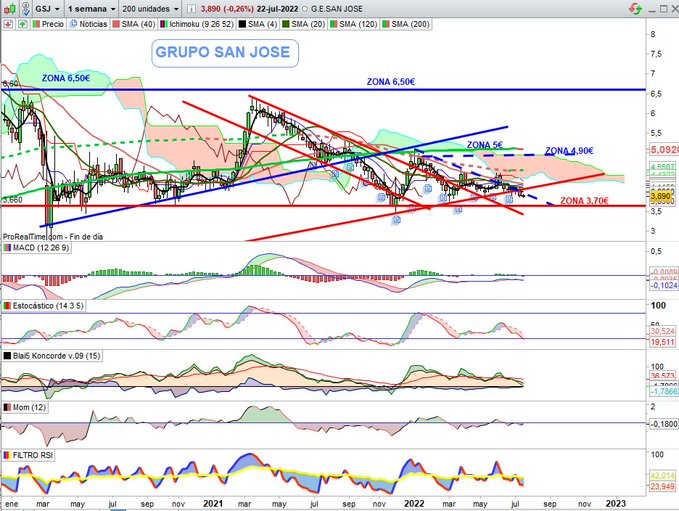Click the yellow 3,890 current price tag
679x511 pixels.
(662, 196)
